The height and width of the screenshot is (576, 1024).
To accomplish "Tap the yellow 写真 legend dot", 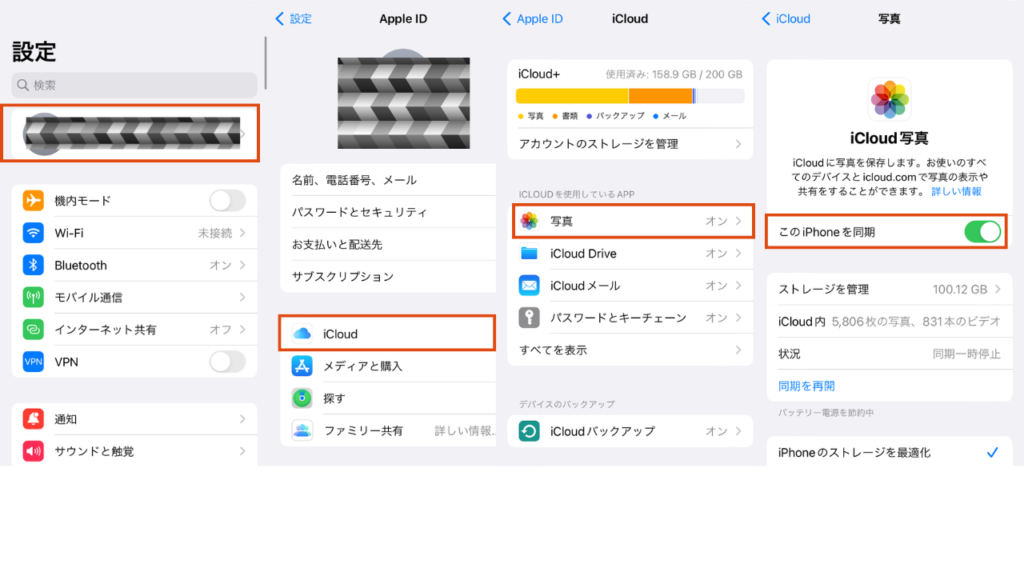I will pos(520,116).
